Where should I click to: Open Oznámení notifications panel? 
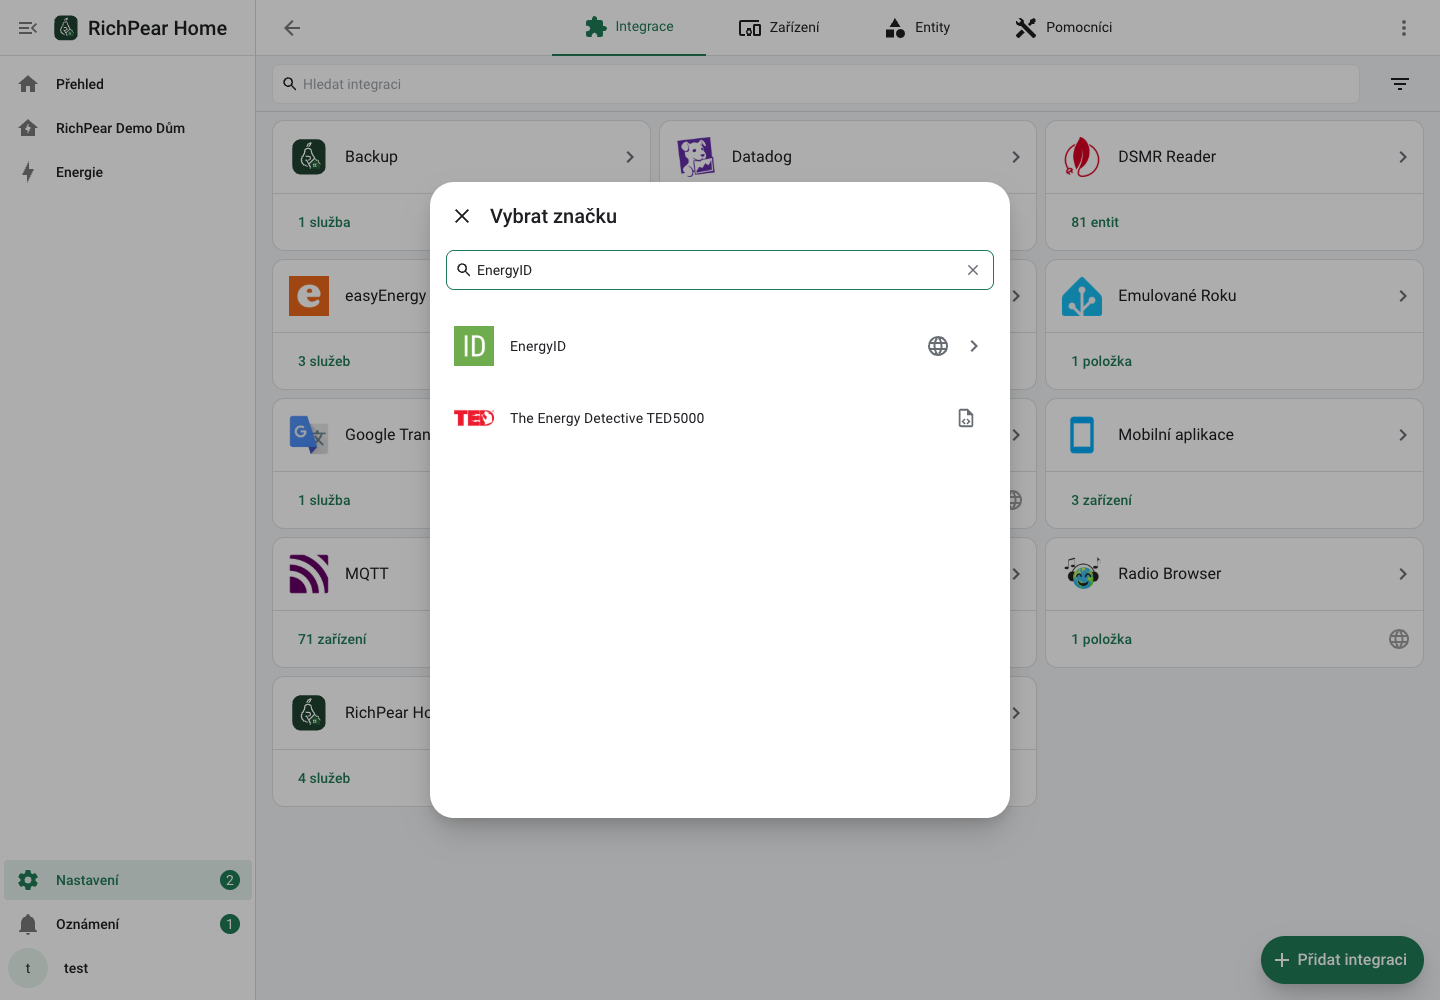[128, 924]
